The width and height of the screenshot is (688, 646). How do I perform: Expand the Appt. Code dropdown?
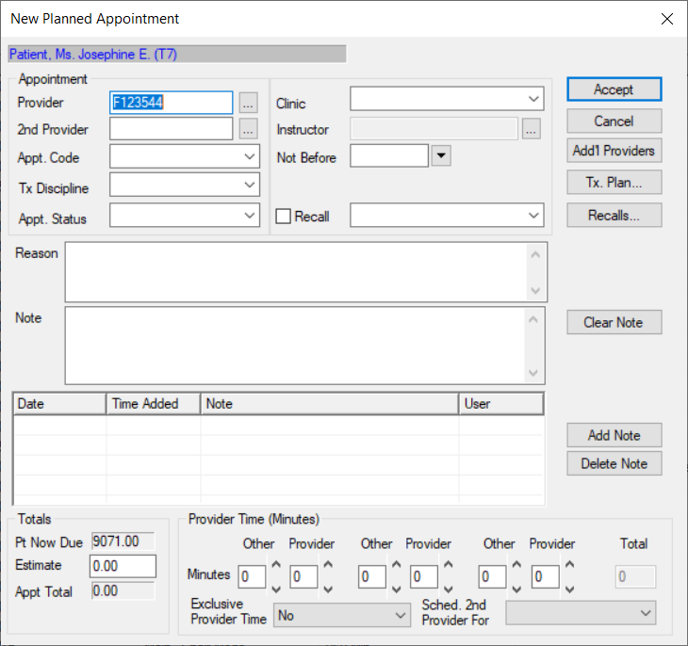[x=249, y=157]
